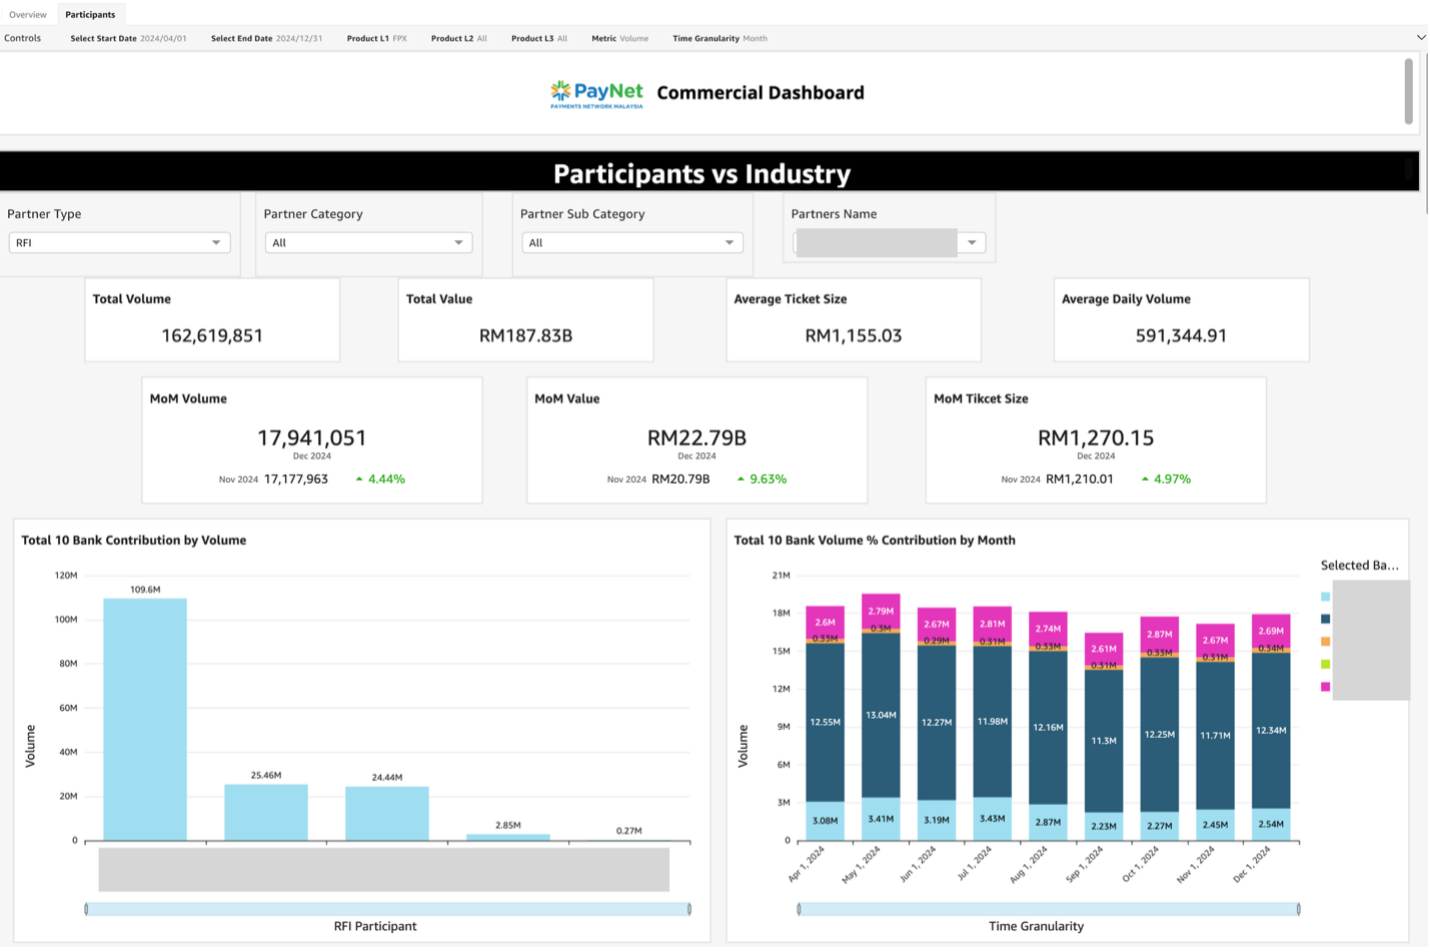Switch to the Overview tab
This screenshot has width=1430, height=952.
click(28, 14)
